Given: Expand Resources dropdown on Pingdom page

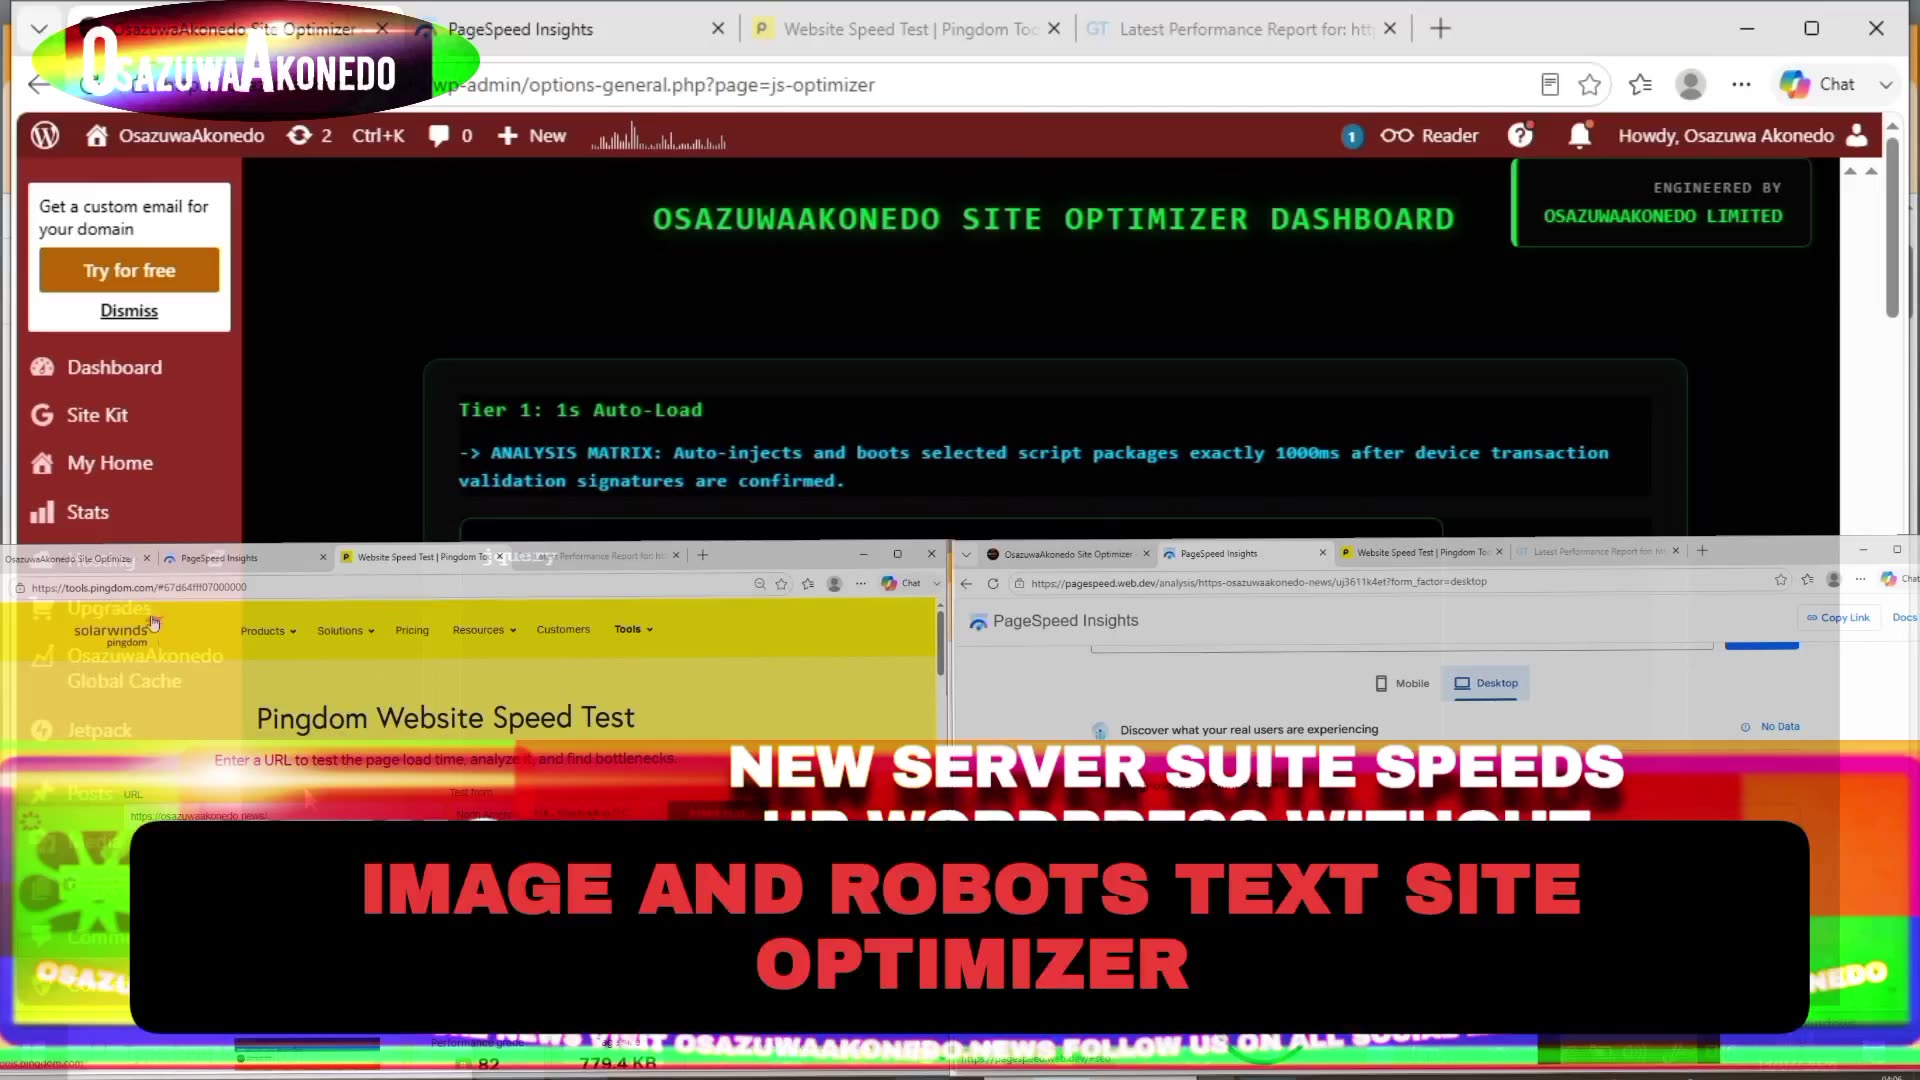Looking at the screenshot, I should coord(484,630).
